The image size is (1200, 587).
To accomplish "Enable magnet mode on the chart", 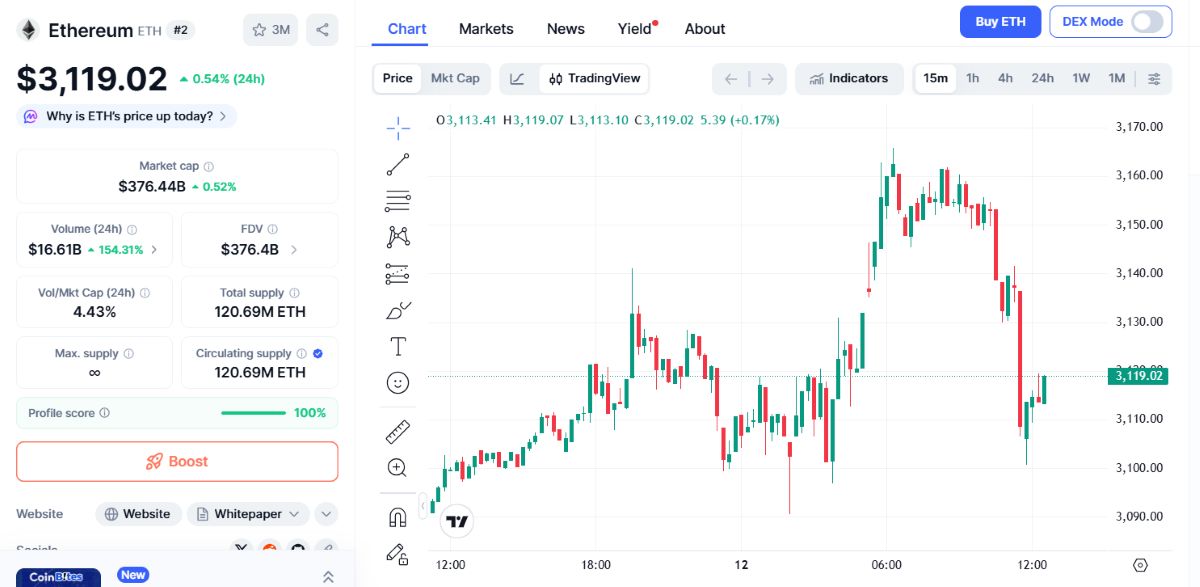I will pyautogui.click(x=397, y=517).
